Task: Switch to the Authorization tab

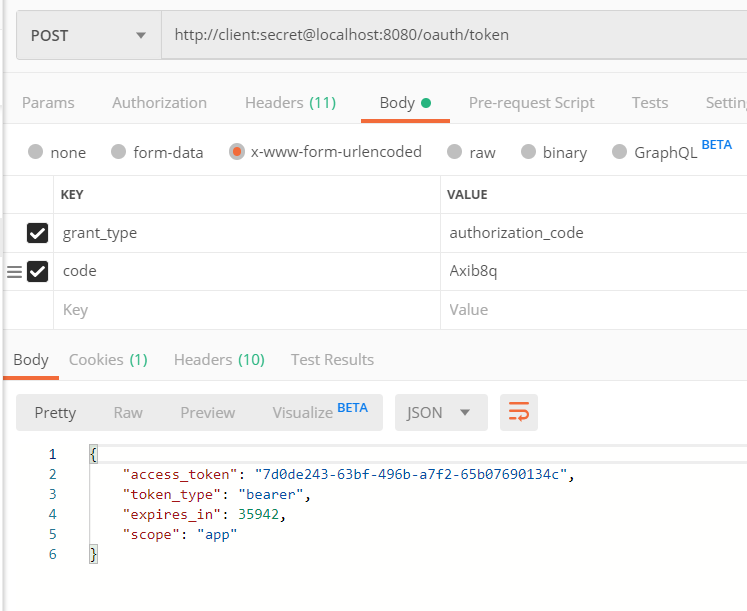Action: pos(159,102)
